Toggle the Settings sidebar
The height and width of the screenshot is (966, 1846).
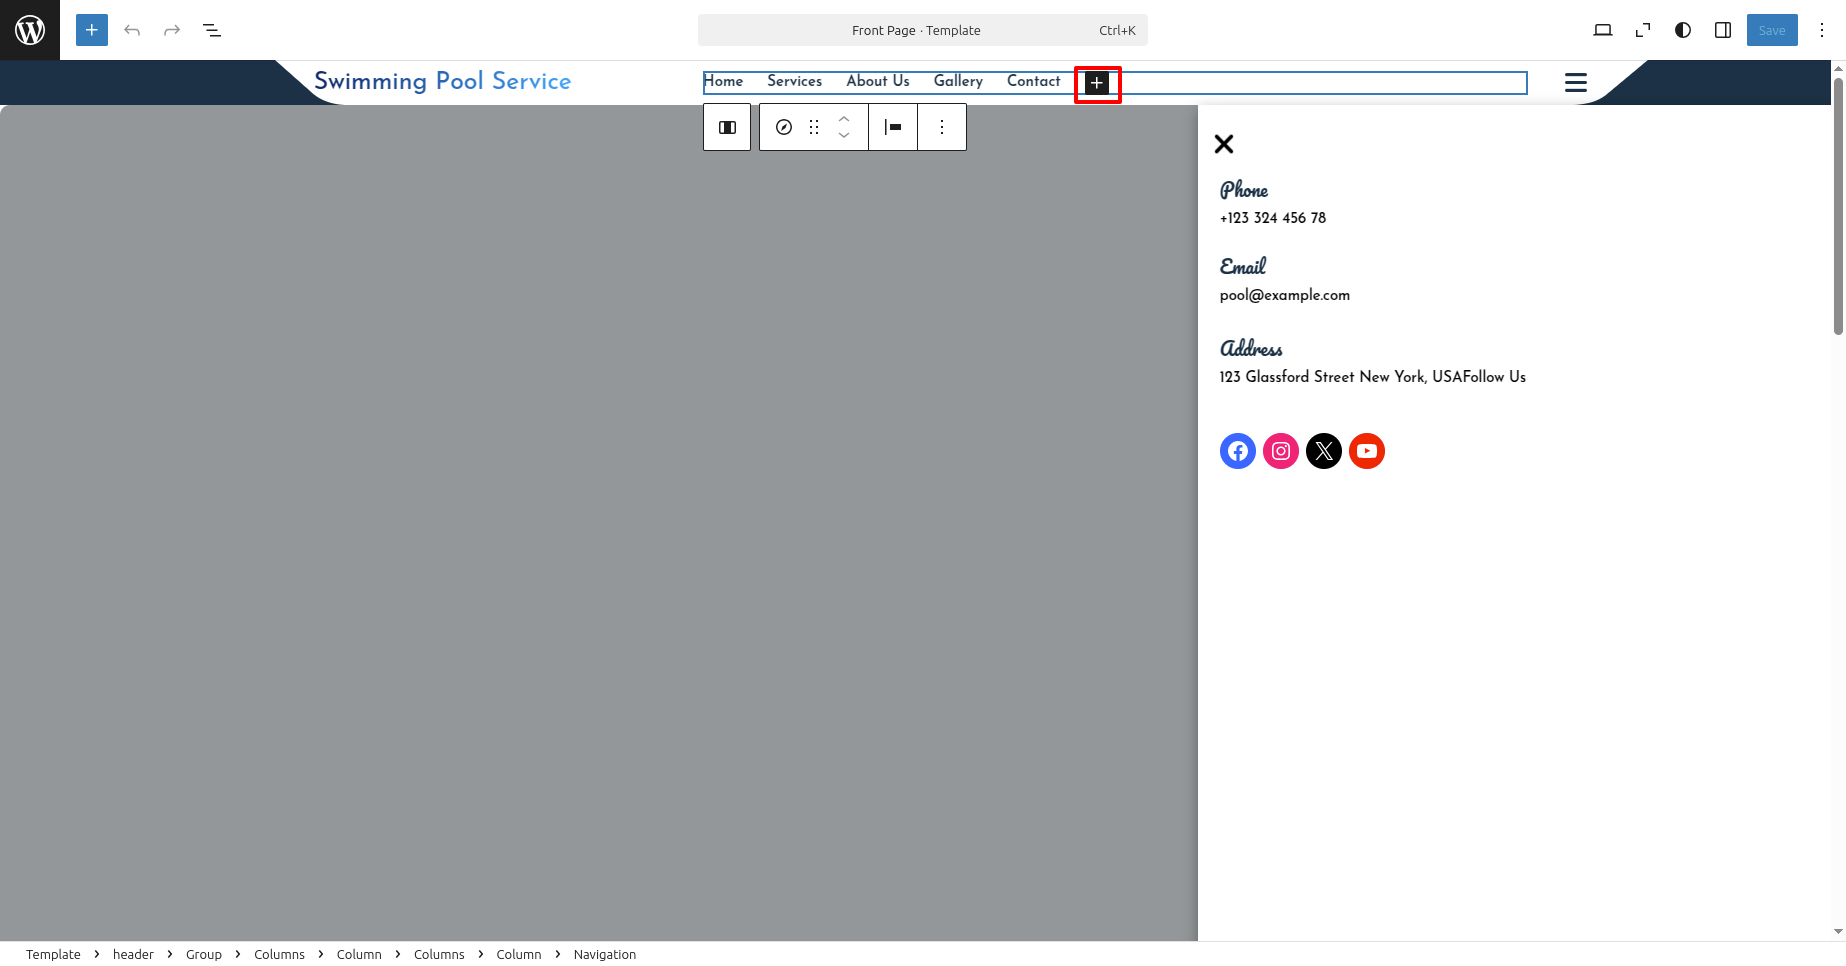[x=1723, y=30]
